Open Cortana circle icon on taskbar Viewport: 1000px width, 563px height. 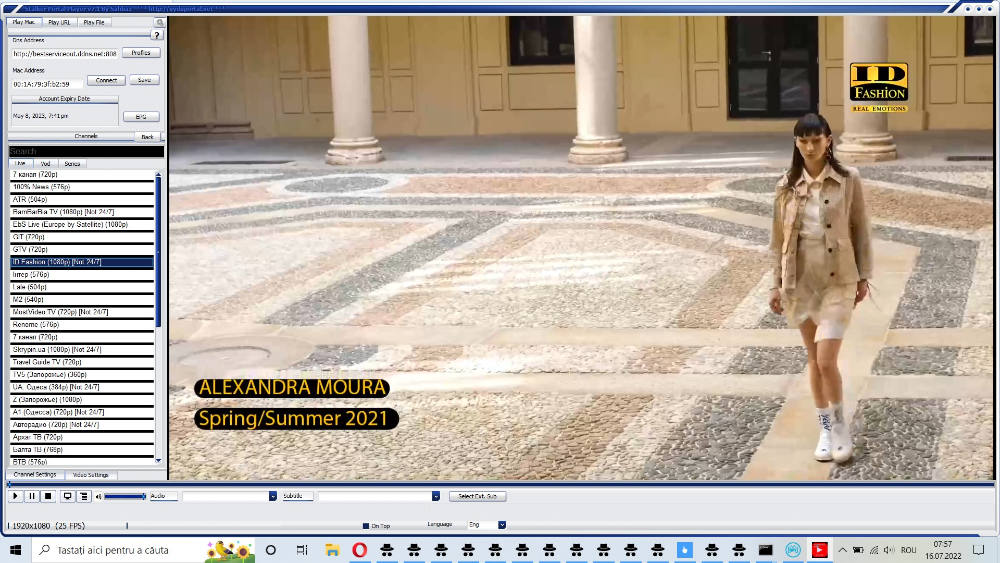(271, 550)
